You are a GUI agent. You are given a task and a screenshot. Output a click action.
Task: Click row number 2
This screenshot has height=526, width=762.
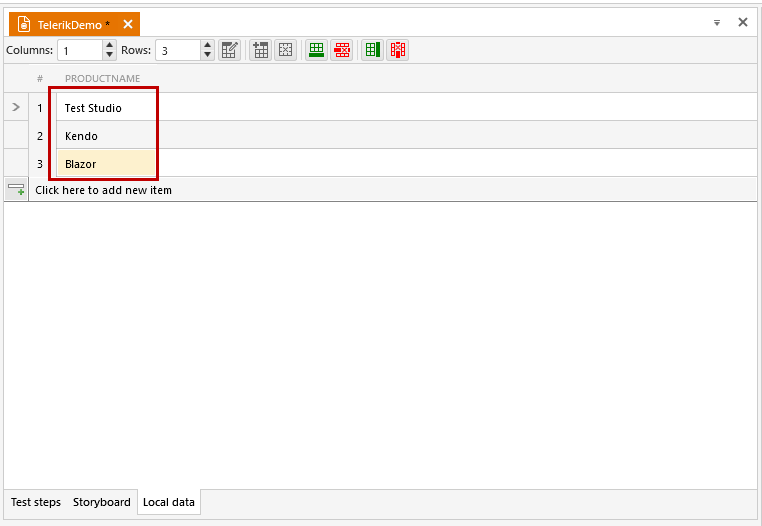[40, 136]
